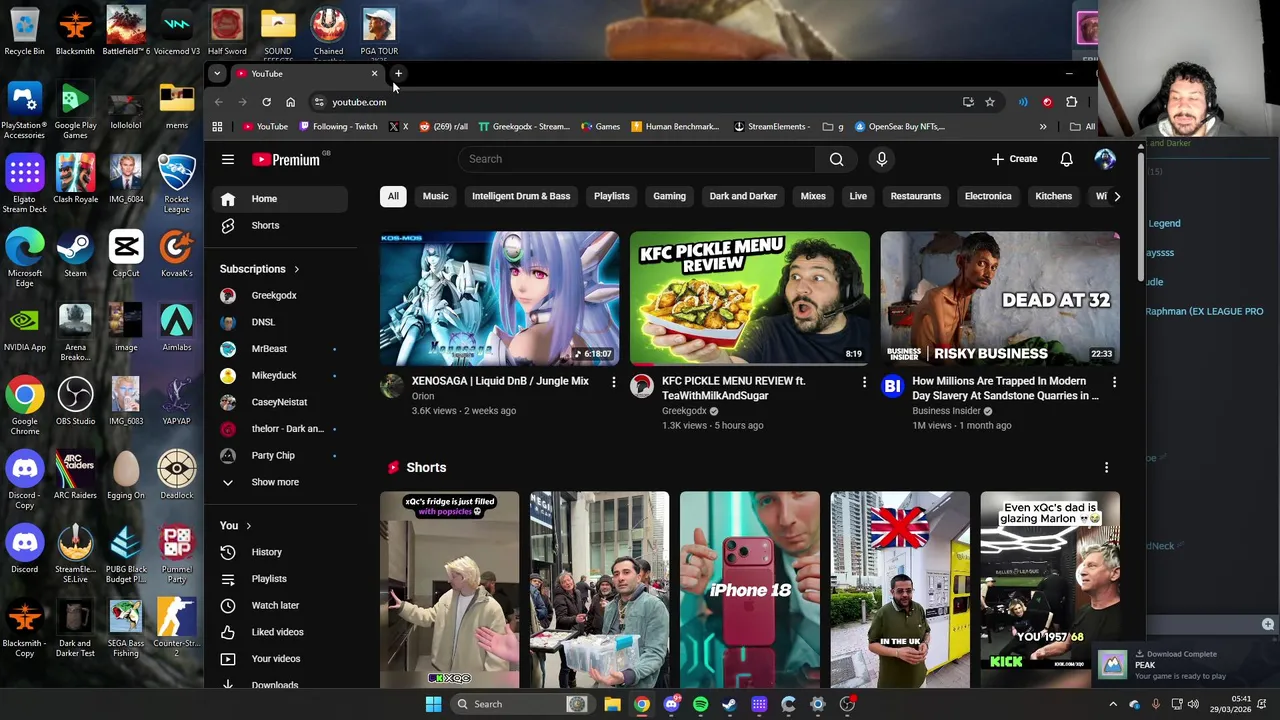
Task: Open YouTube notifications bell
Action: pos(1066,159)
